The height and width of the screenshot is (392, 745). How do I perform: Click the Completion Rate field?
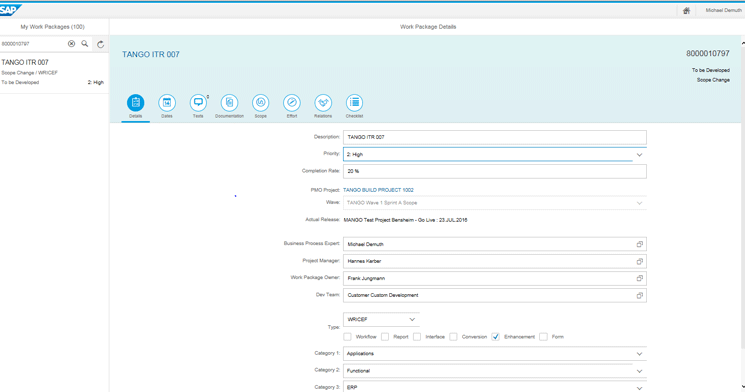[495, 172]
